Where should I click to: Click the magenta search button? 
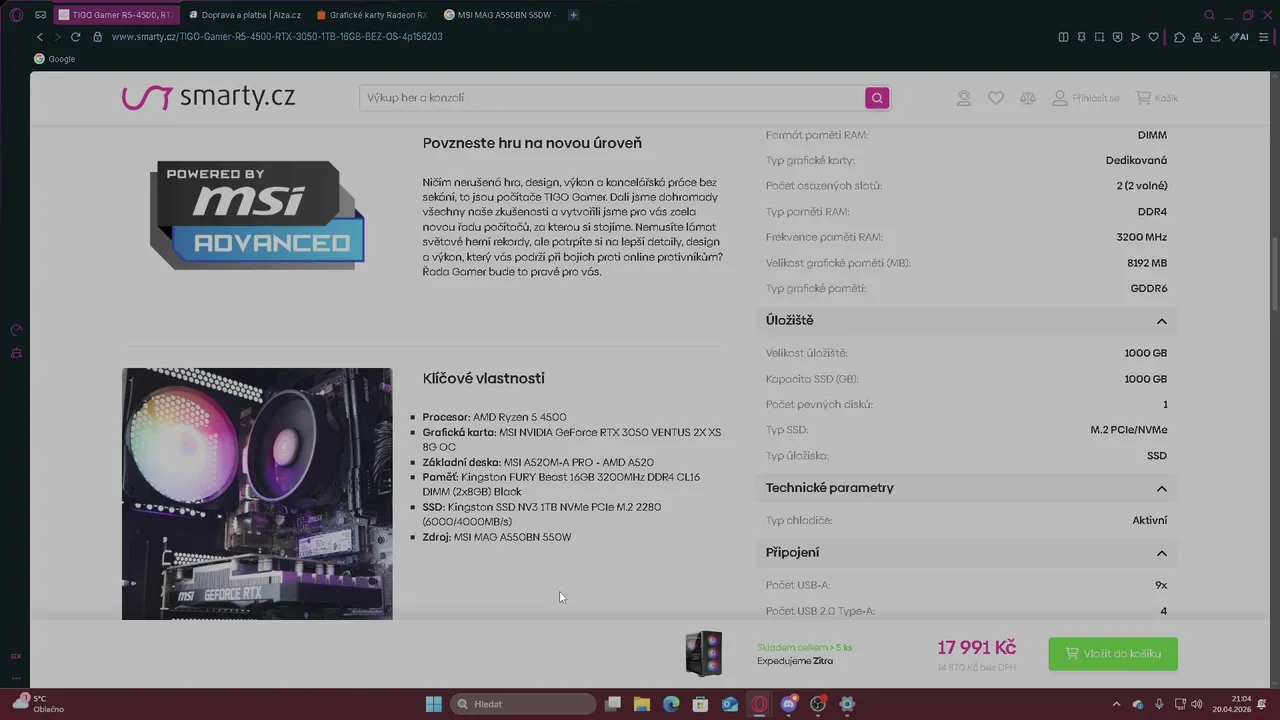coord(877,98)
